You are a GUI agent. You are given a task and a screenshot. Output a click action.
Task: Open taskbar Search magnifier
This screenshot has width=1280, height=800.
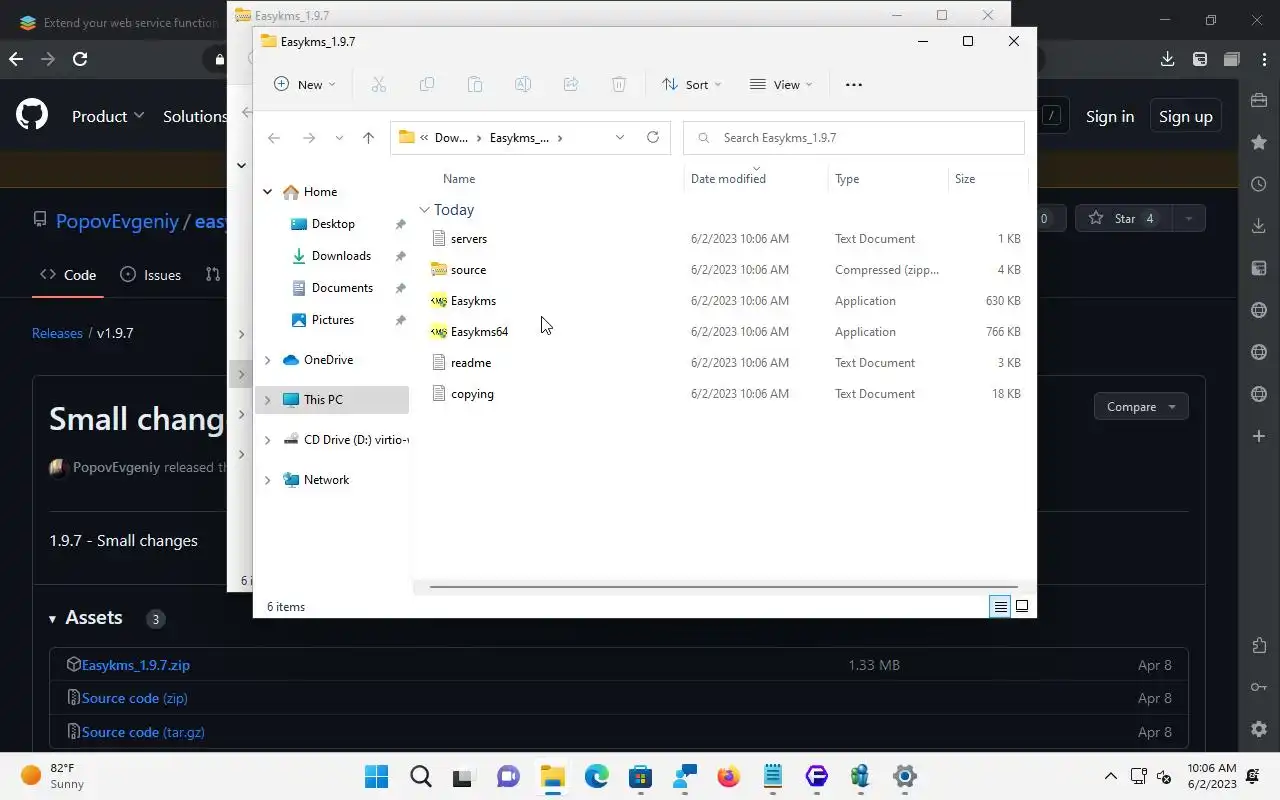[420, 776]
